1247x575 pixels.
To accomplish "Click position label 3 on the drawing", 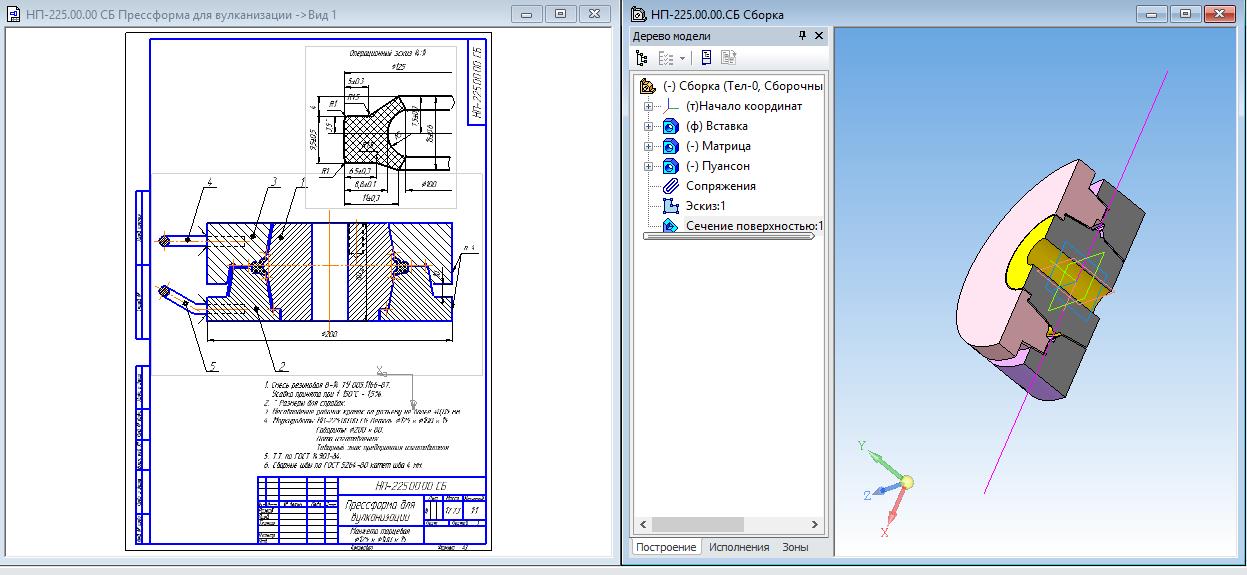I will tap(273, 181).
